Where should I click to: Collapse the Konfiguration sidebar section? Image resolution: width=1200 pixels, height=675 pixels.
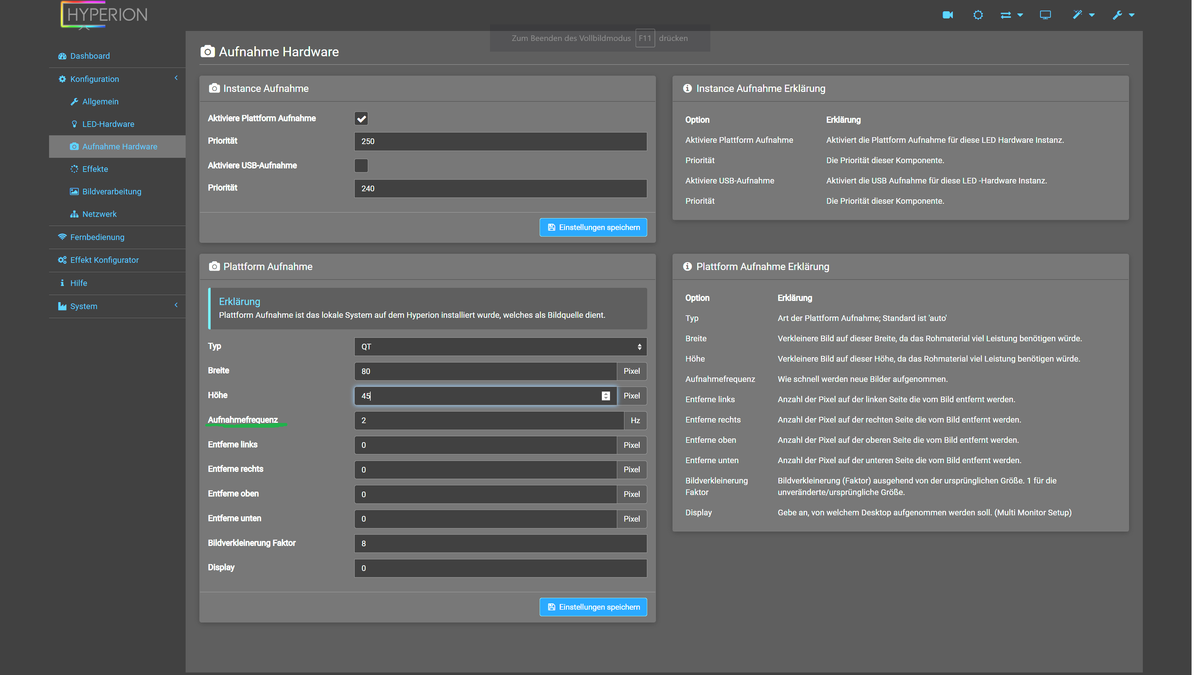coord(117,79)
